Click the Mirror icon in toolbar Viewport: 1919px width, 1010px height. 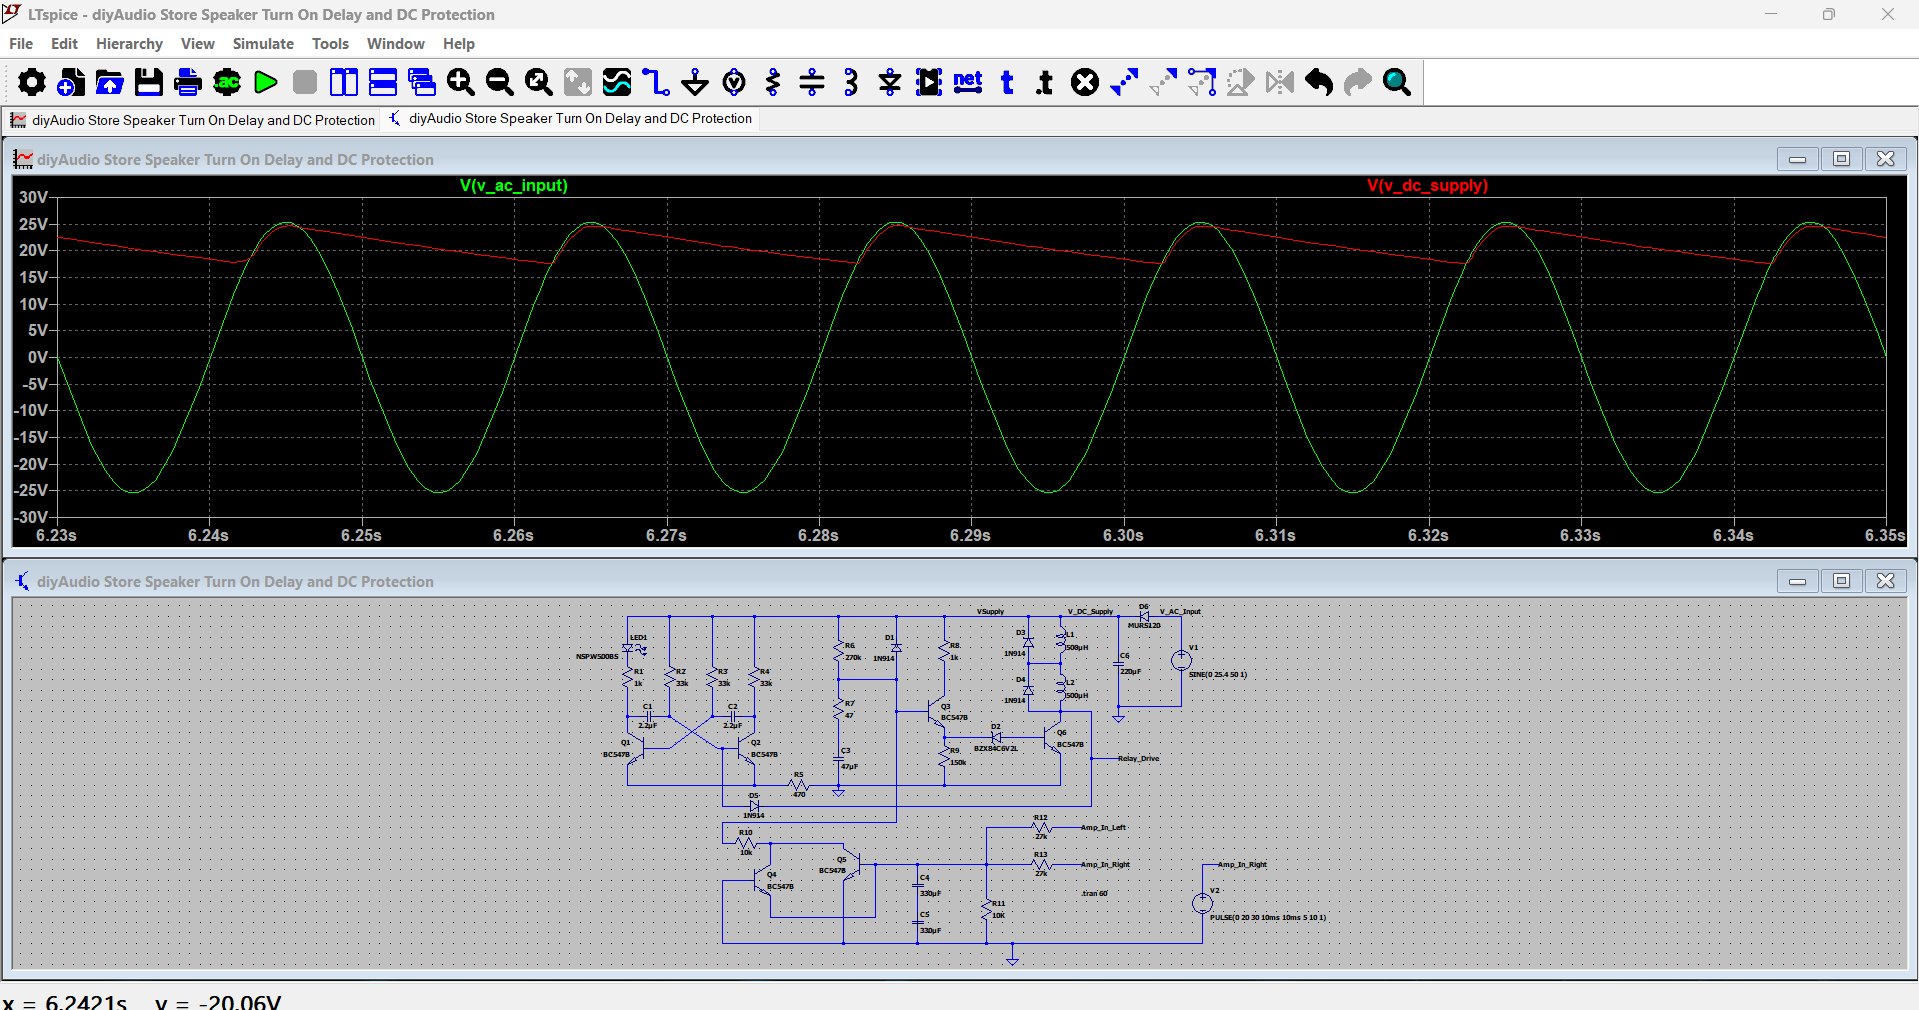coord(1280,82)
